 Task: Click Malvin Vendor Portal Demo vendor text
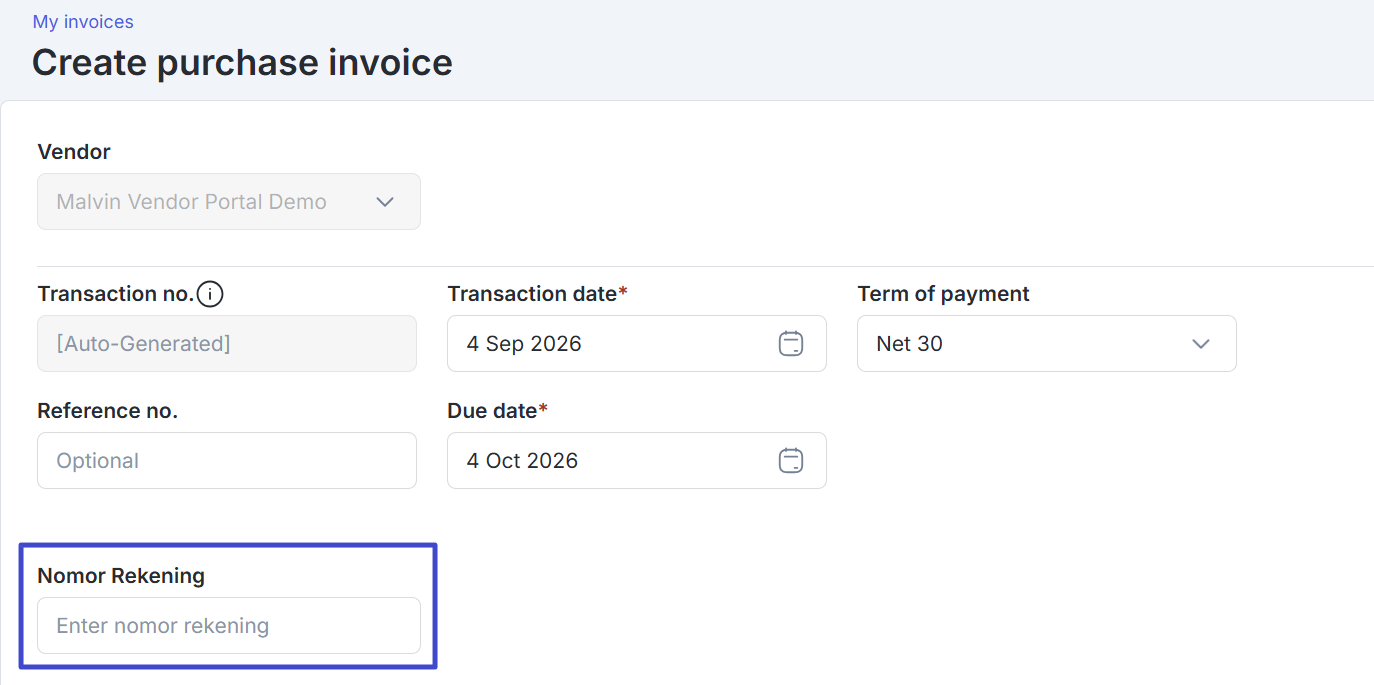(191, 202)
